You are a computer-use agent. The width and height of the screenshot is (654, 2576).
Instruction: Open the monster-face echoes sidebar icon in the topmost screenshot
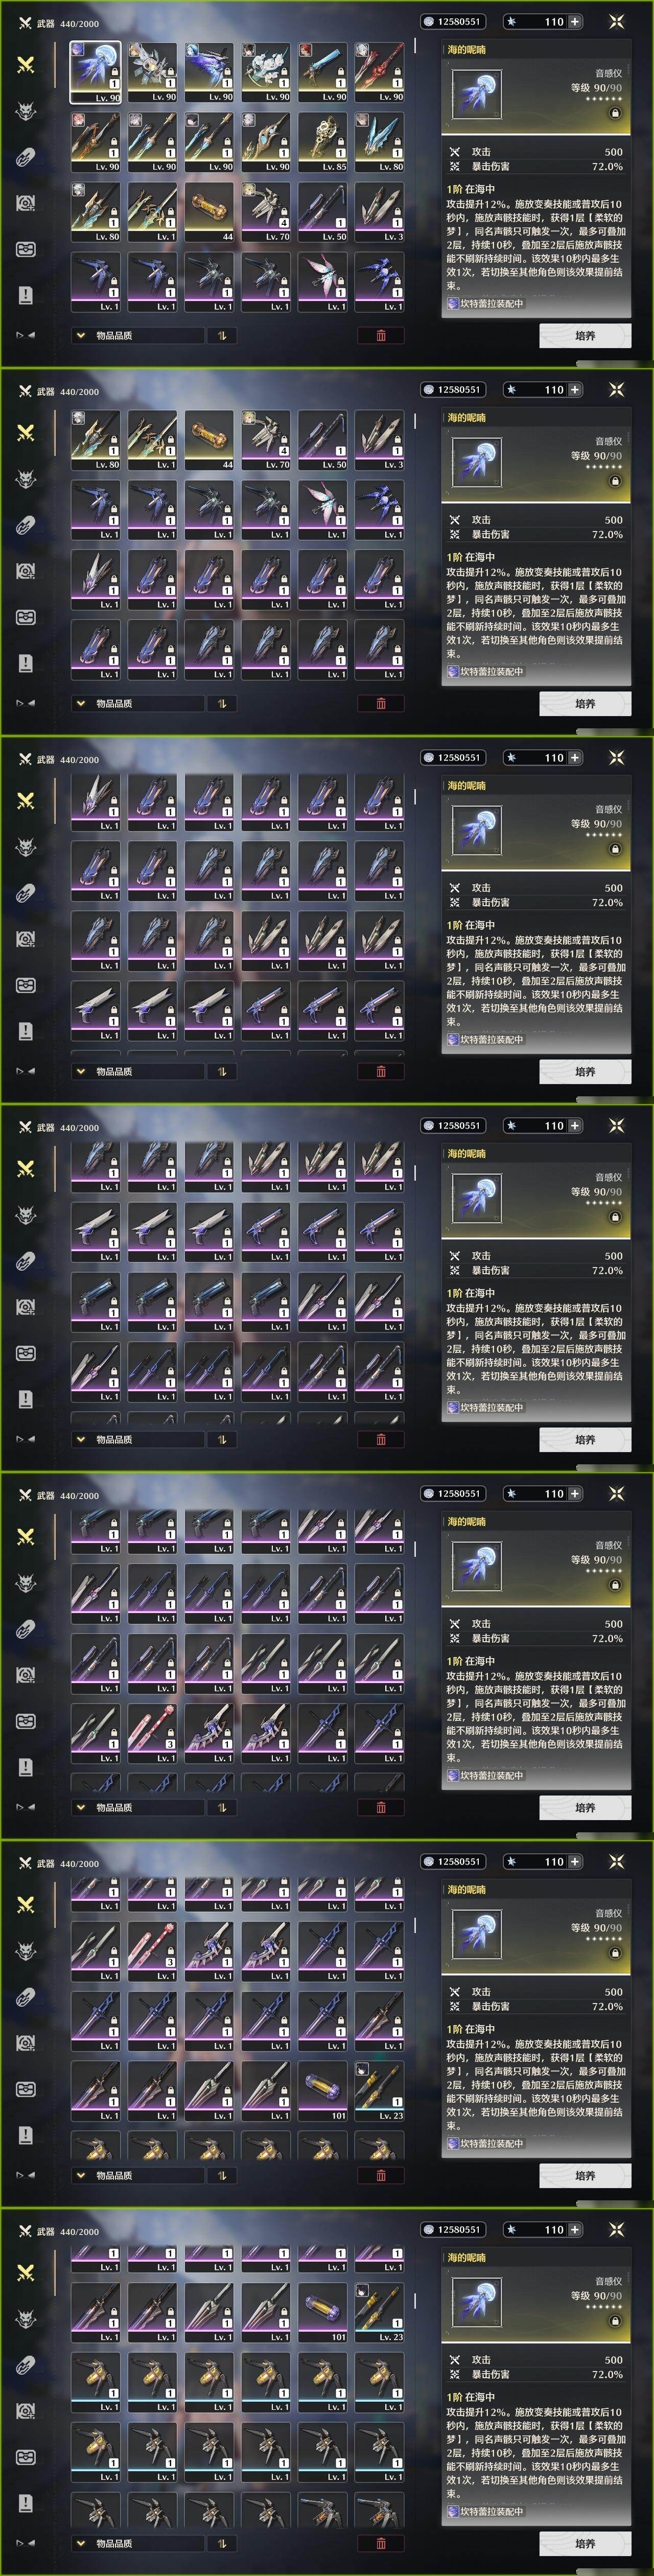(26, 110)
